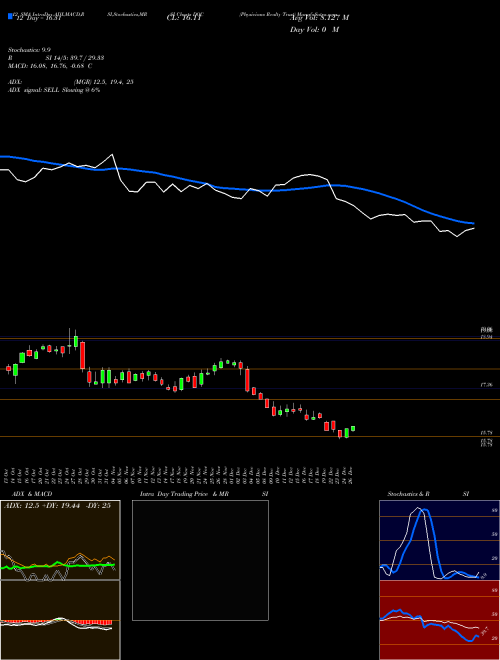
Task: Click the ADX line chart panel
Action: click(60, 540)
